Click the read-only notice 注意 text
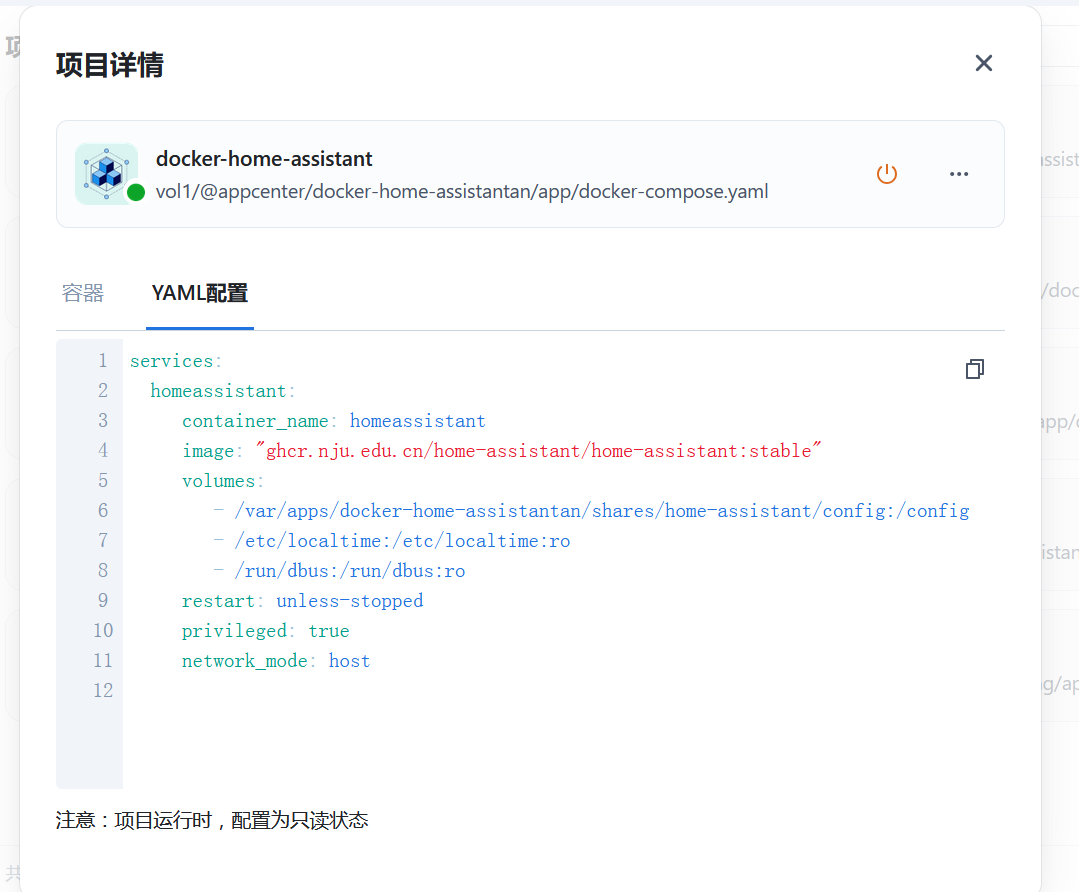 pyautogui.click(x=212, y=820)
